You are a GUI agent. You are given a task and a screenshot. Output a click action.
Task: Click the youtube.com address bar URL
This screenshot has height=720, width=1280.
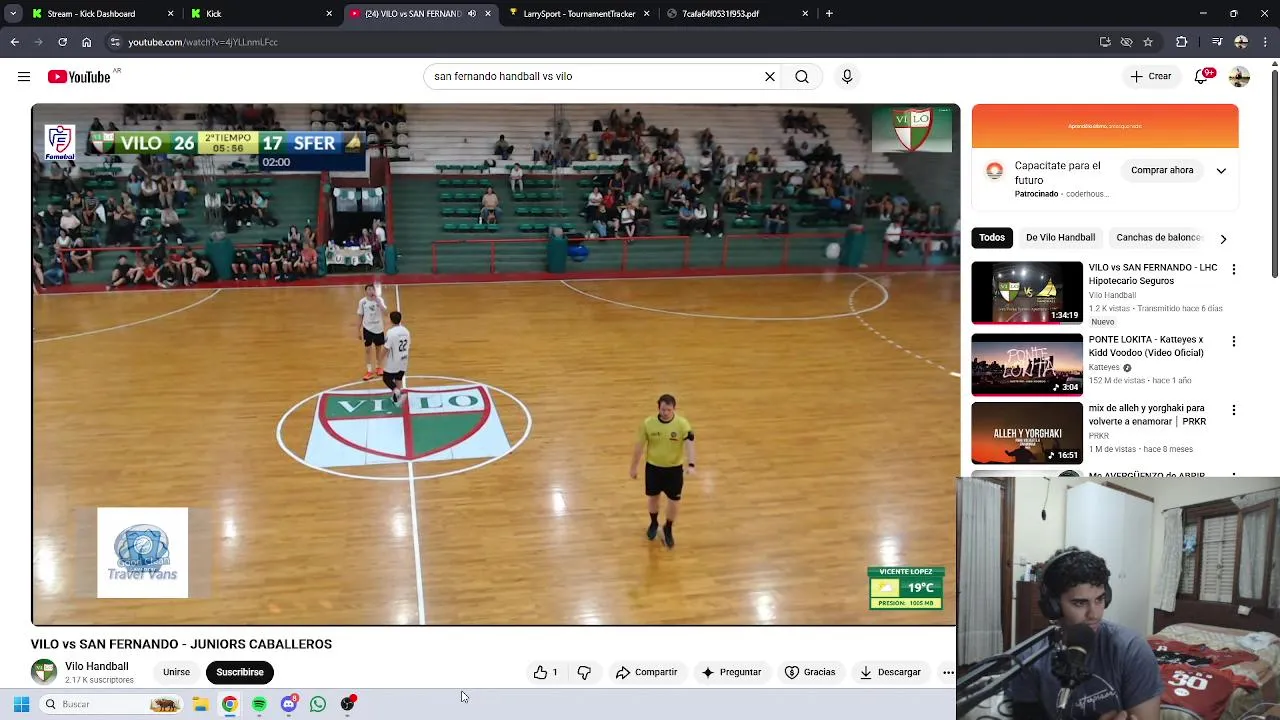pos(203,42)
